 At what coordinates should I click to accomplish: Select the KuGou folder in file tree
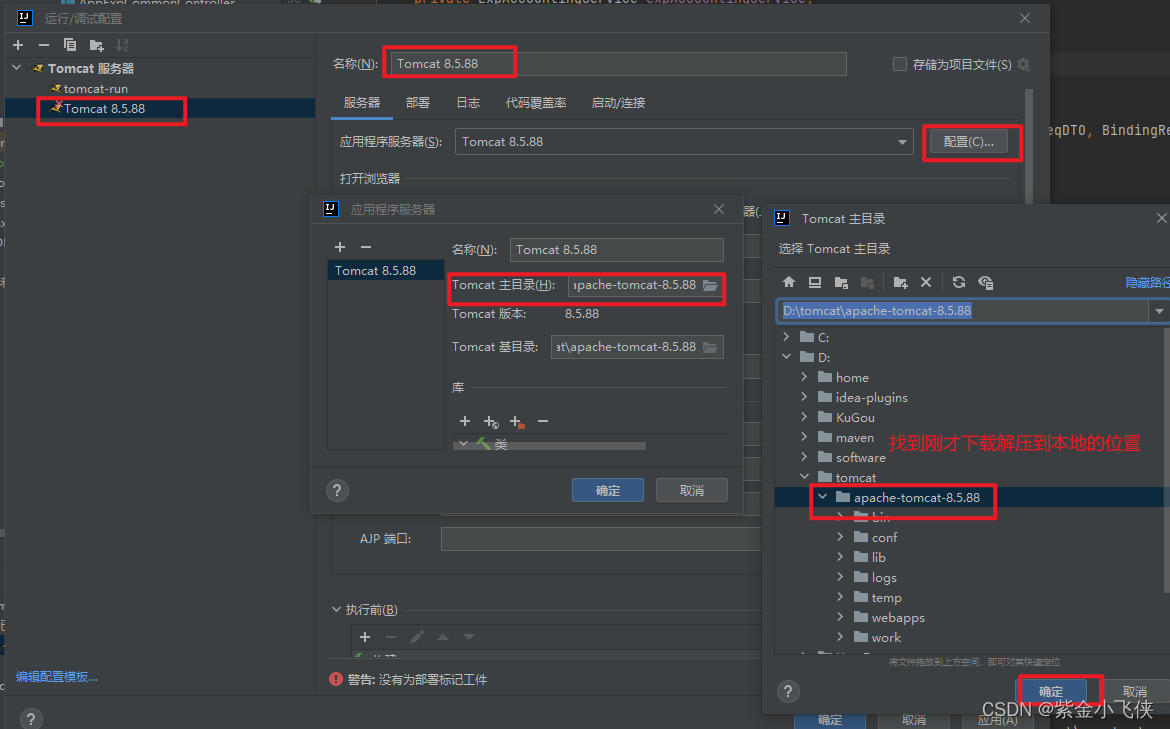855,417
